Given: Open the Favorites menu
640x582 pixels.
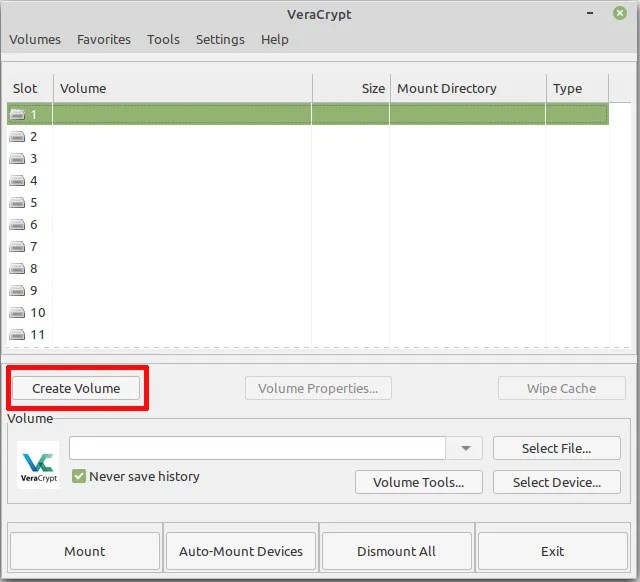Looking at the screenshot, I should (104, 40).
